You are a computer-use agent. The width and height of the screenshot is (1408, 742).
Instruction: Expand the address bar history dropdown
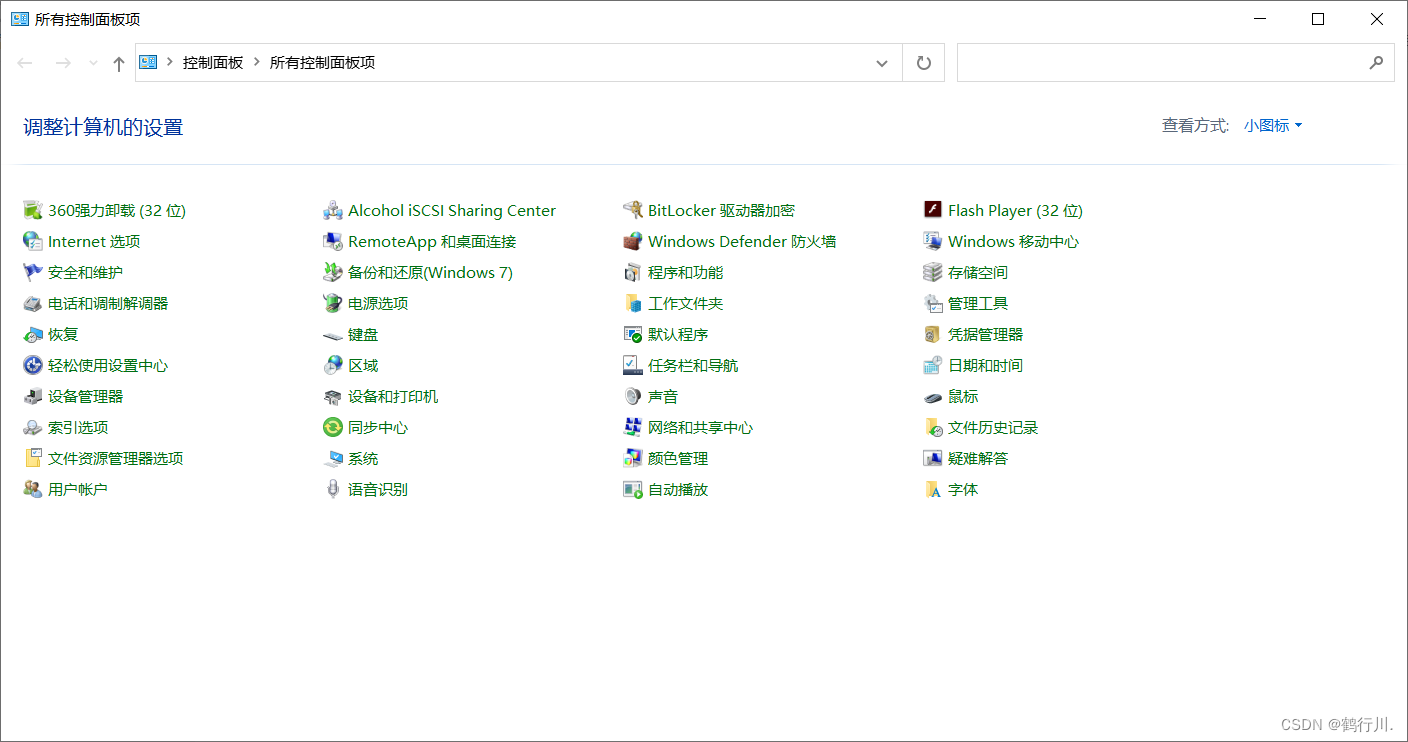tap(882, 63)
